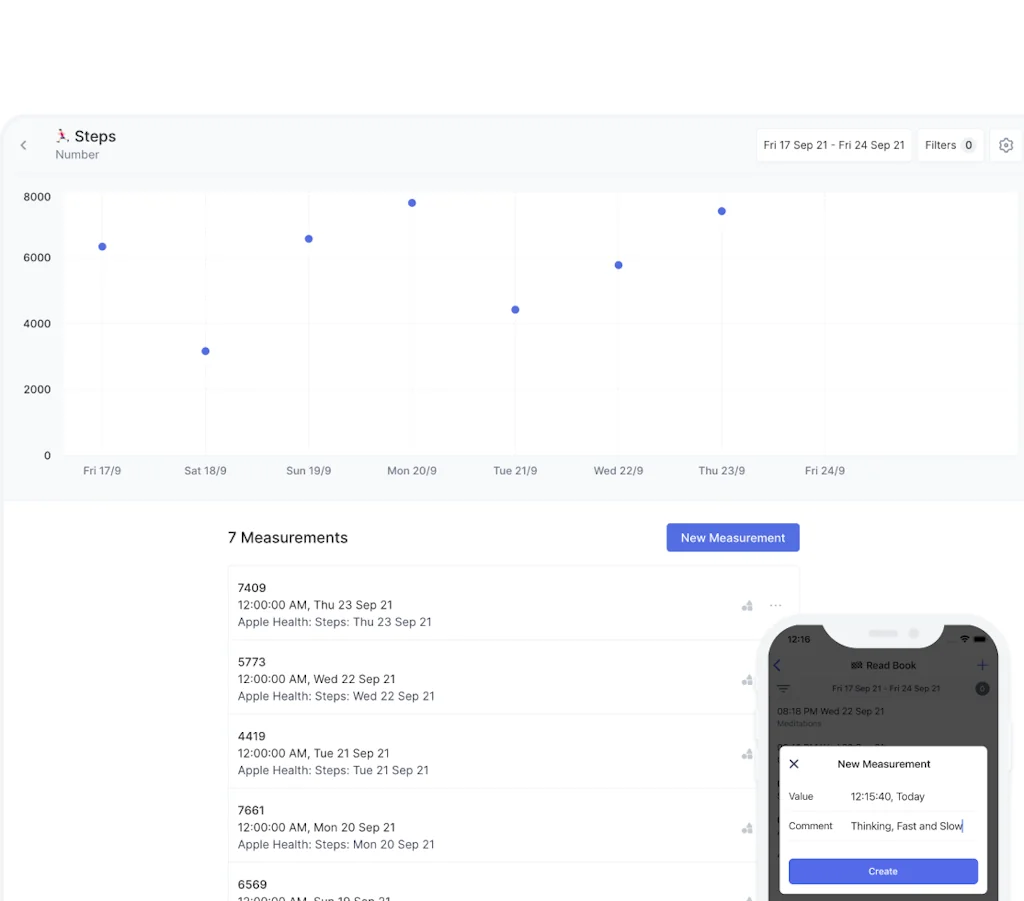Screen dimensions: 1024x901
Task: Select the Value field showing 12:15:40, Today
Action: [x=887, y=797]
